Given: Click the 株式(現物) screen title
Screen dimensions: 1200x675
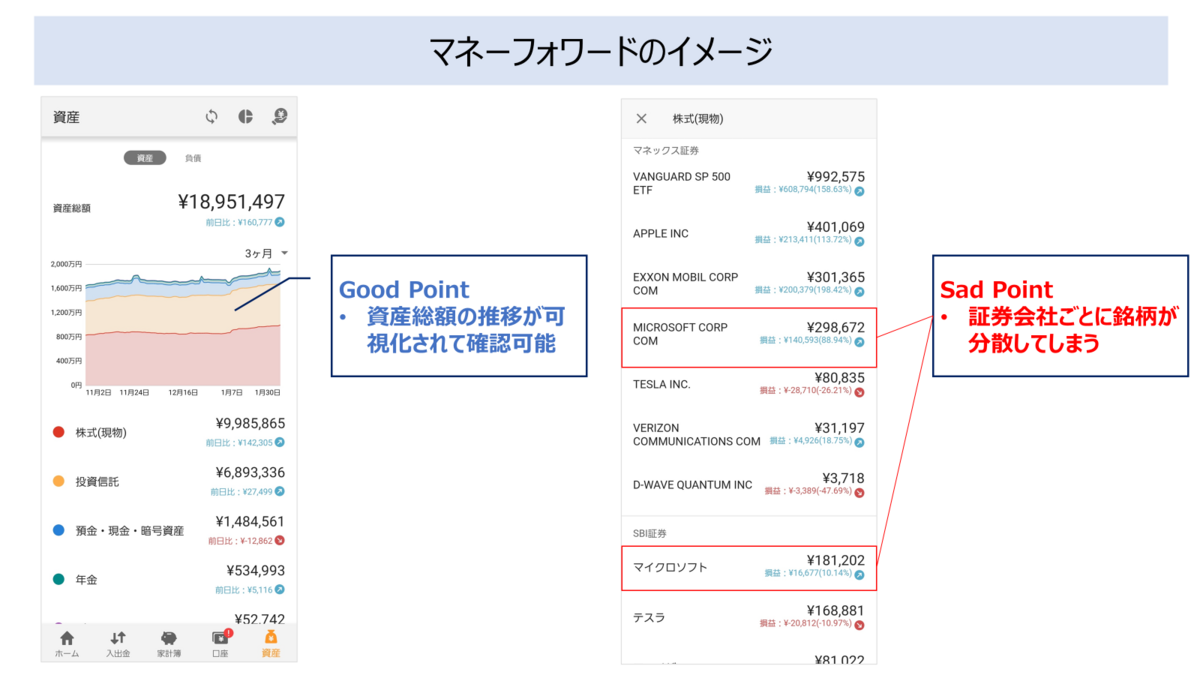Looking at the screenshot, I should pyautogui.click(x=698, y=118).
